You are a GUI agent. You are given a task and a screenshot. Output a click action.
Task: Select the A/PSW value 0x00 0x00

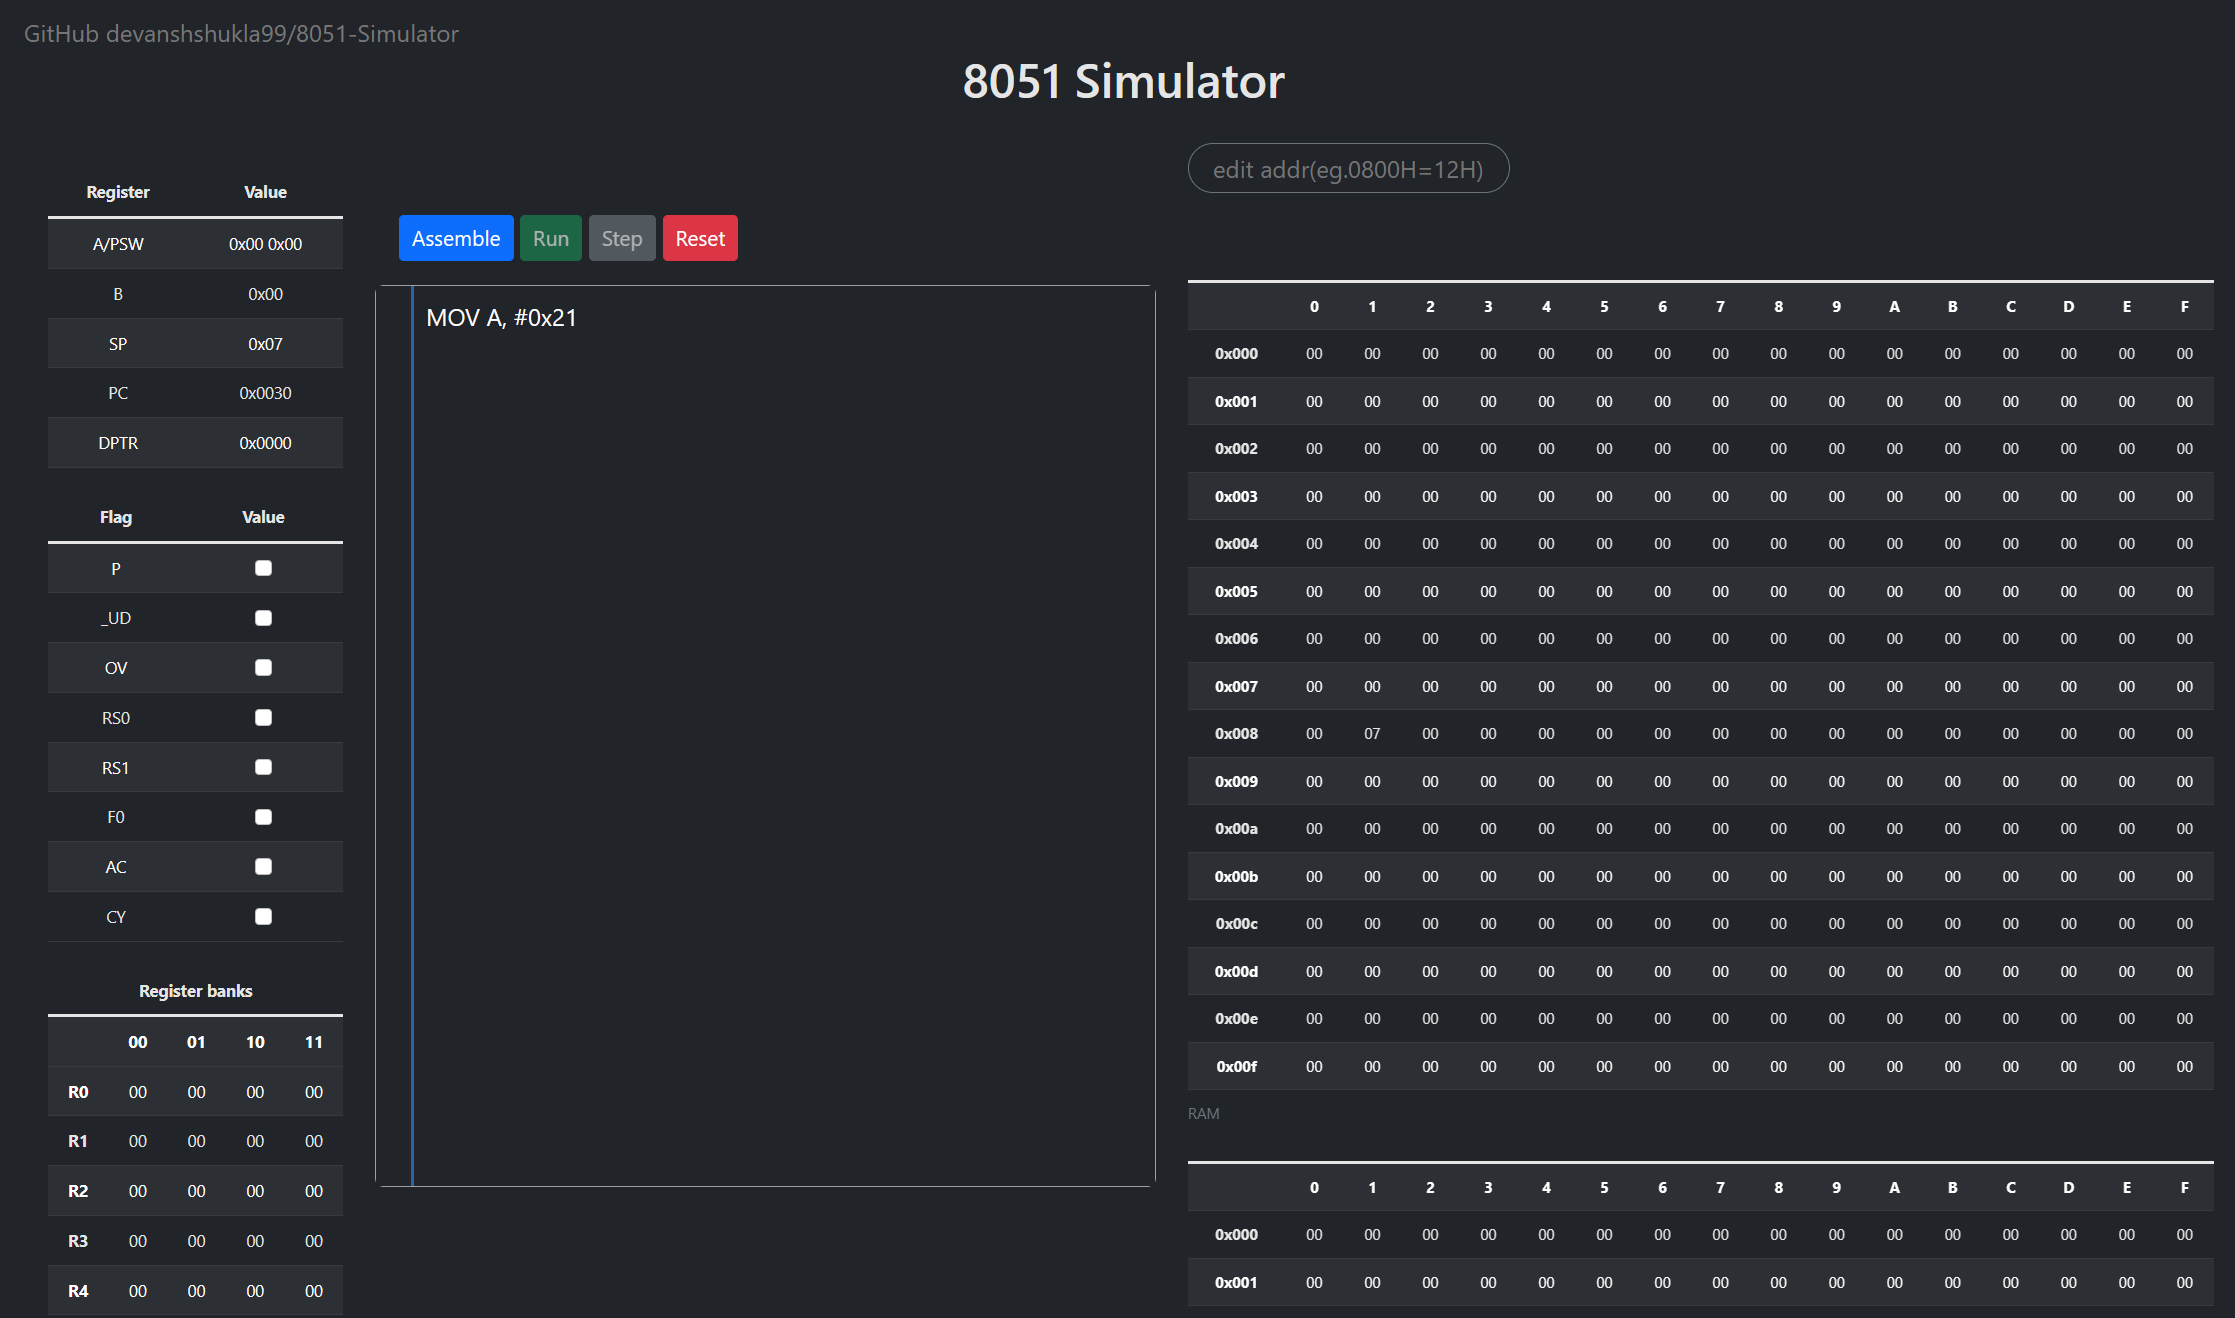click(265, 244)
